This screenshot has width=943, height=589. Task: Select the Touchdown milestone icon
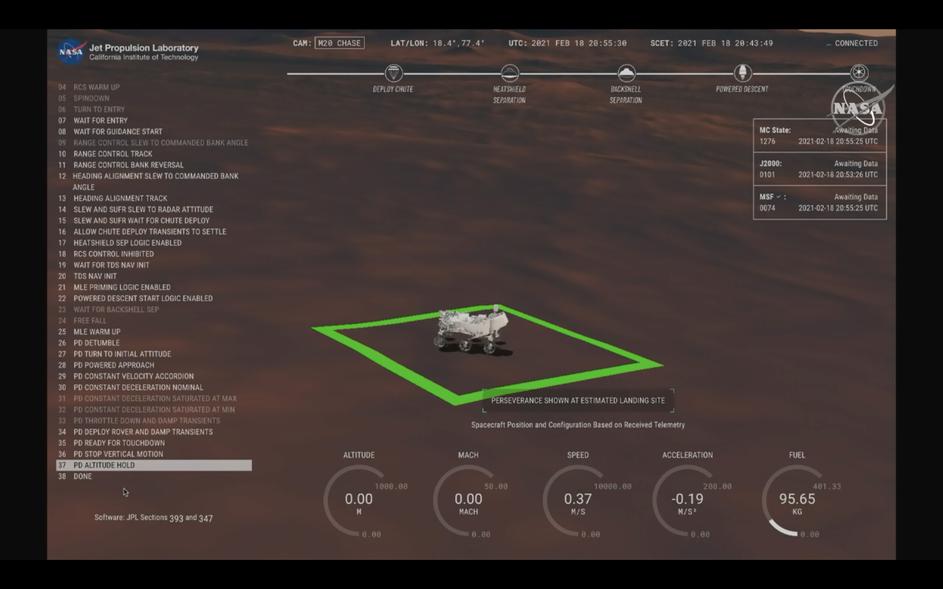[x=858, y=73]
